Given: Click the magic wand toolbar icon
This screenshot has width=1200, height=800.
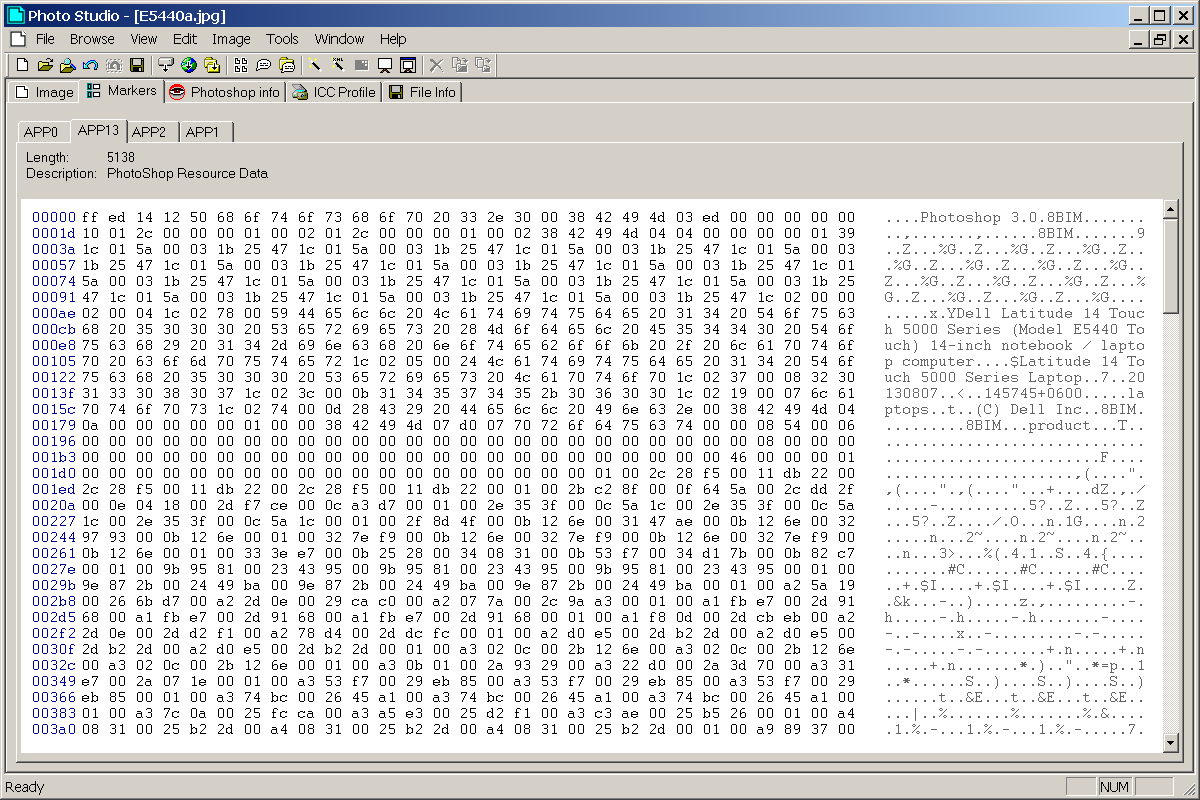Looking at the screenshot, I should coord(314,65).
